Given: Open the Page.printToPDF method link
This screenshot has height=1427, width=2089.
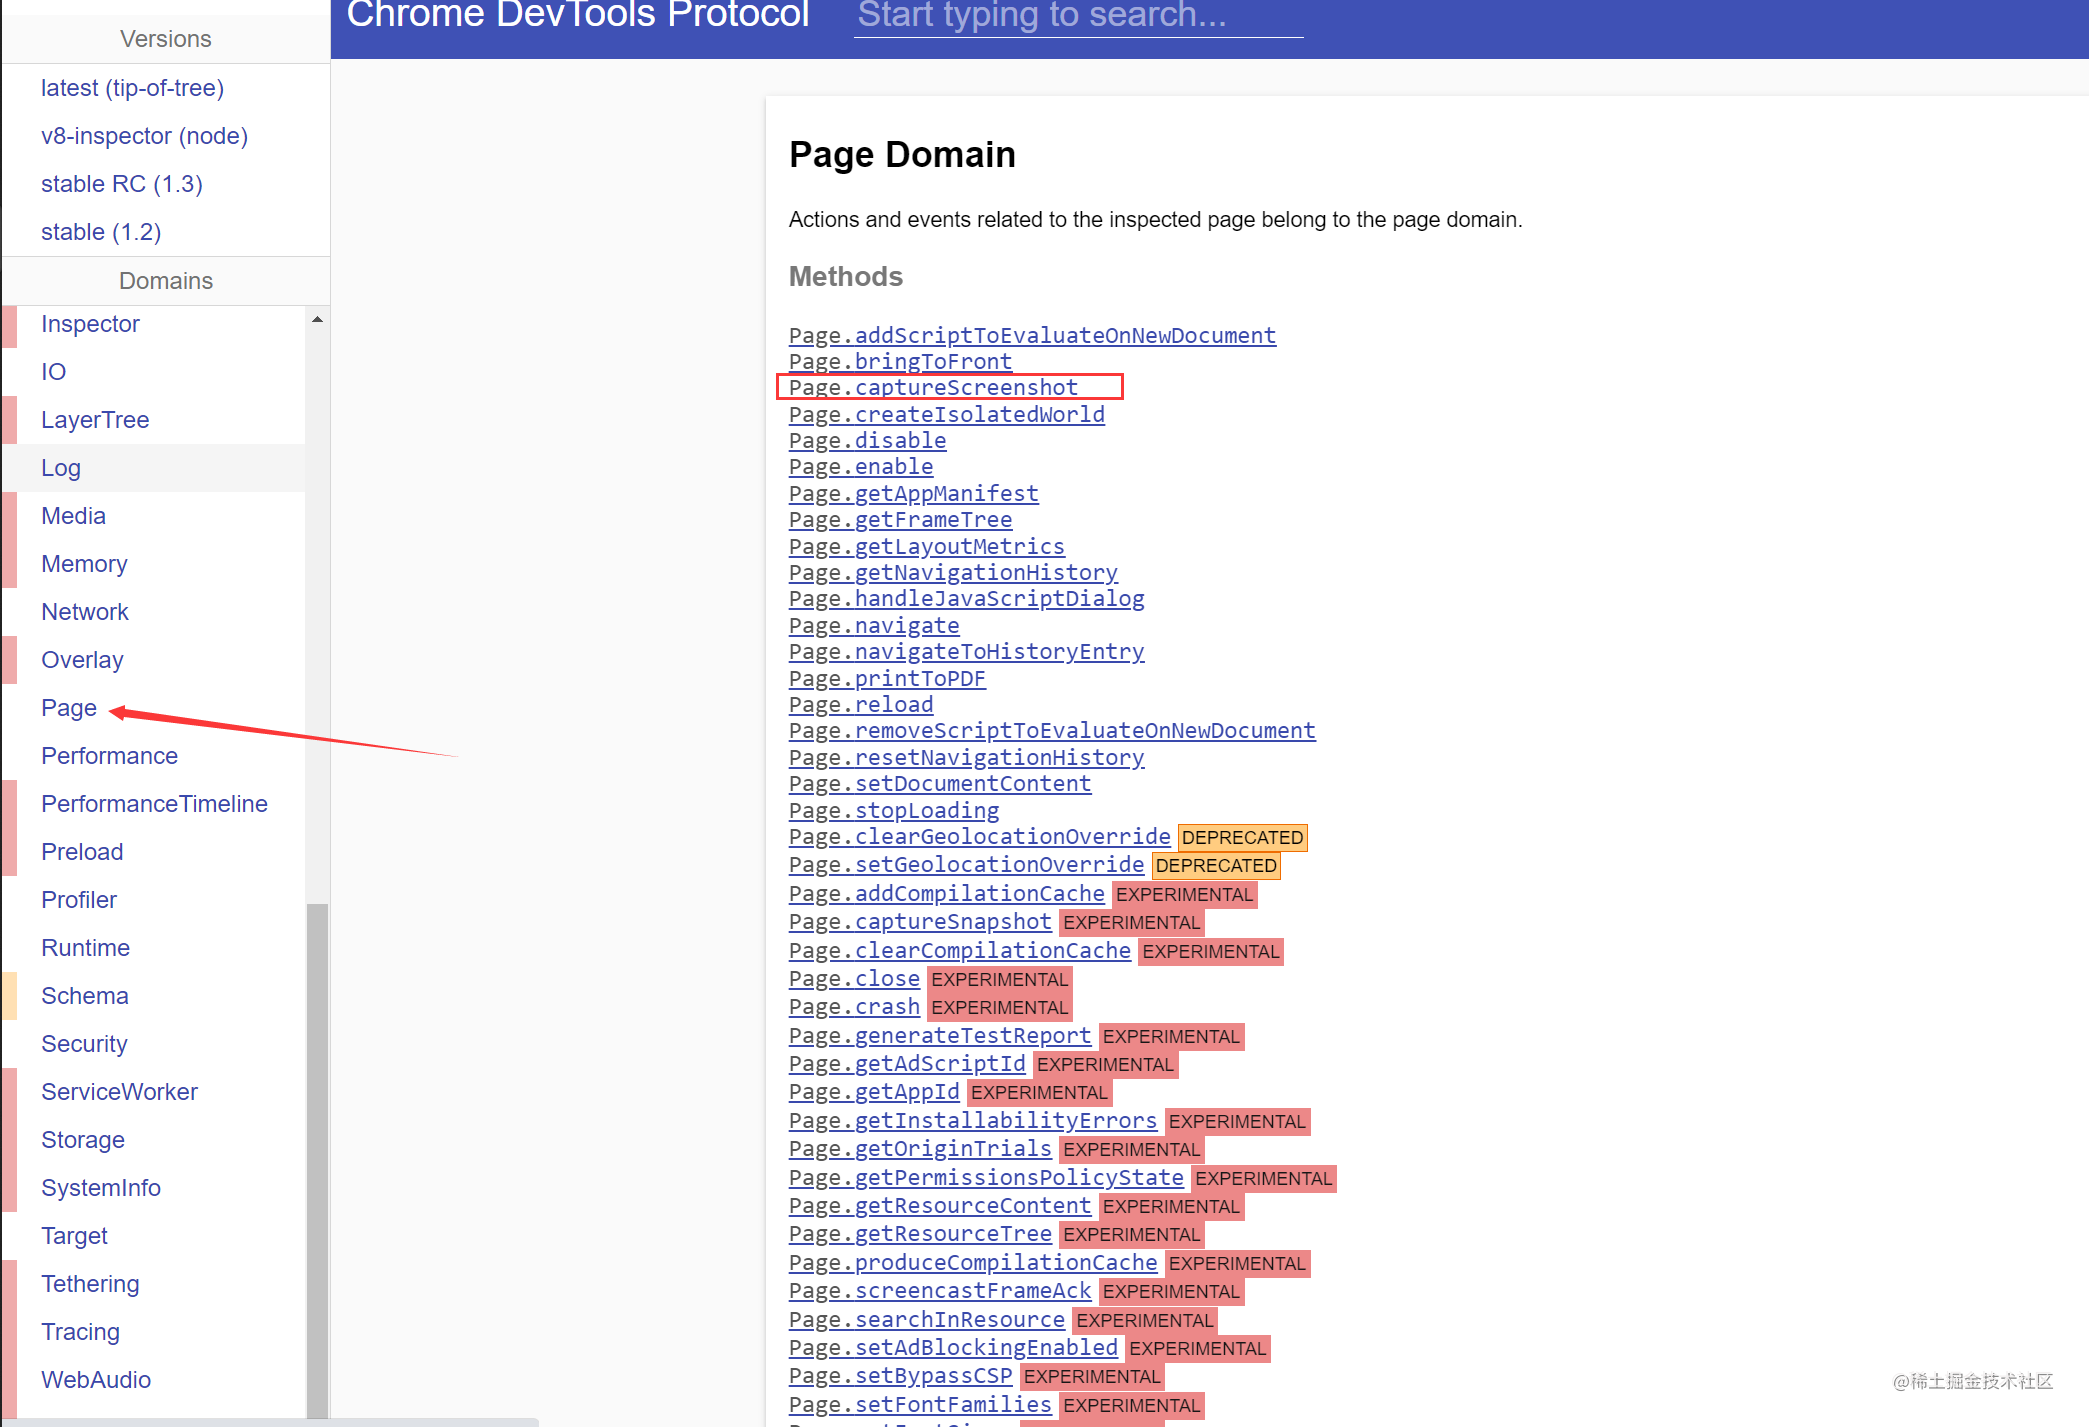Looking at the screenshot, I should pos(886,678).
